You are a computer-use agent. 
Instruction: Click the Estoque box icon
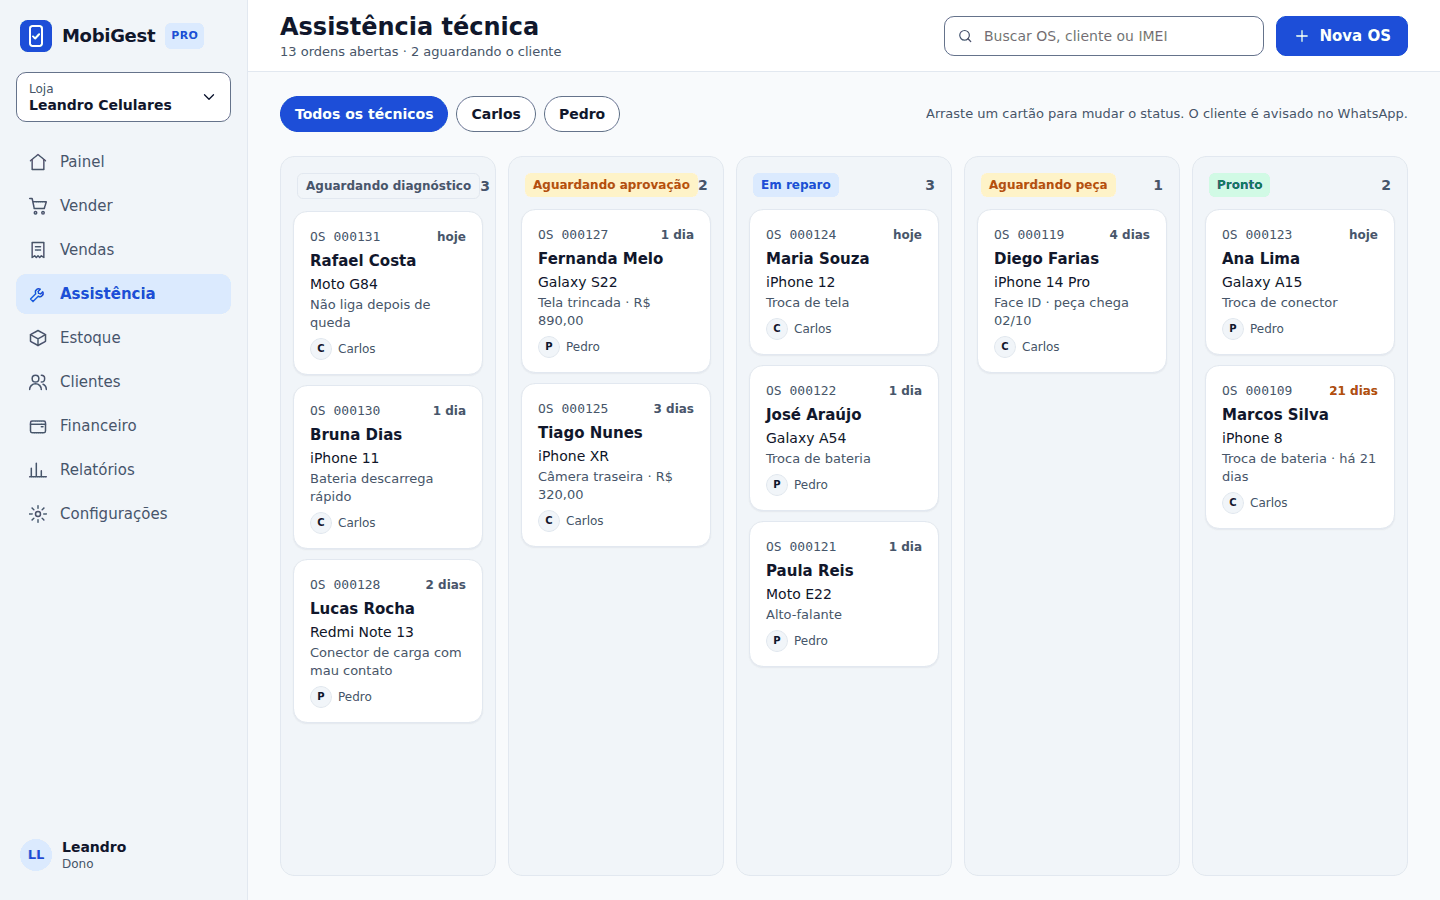click(x=38, y=338)
